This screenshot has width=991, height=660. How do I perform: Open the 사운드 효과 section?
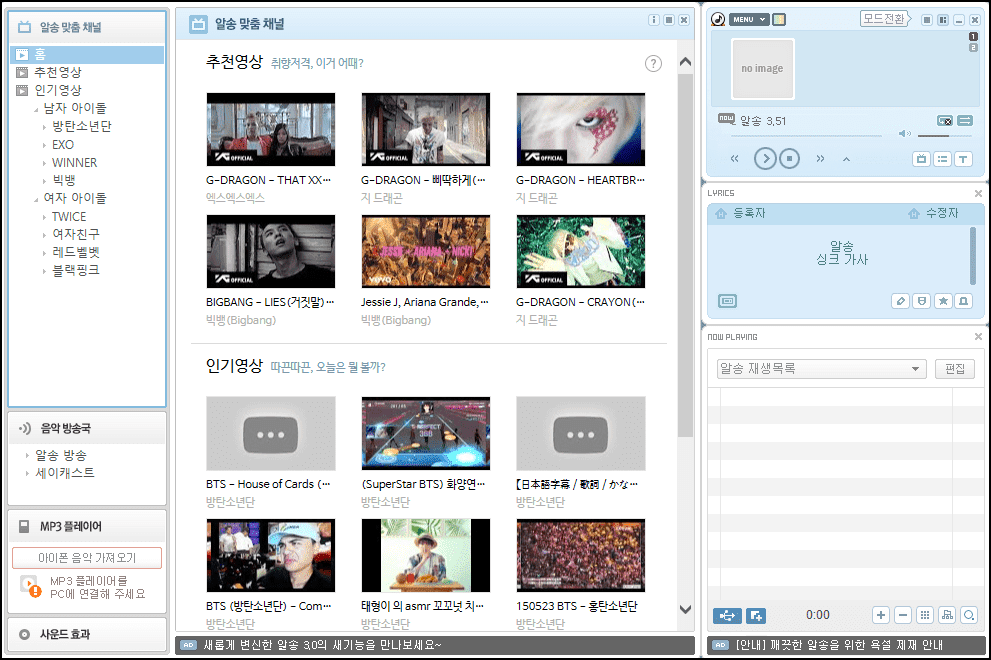click(x=87, y=634)
